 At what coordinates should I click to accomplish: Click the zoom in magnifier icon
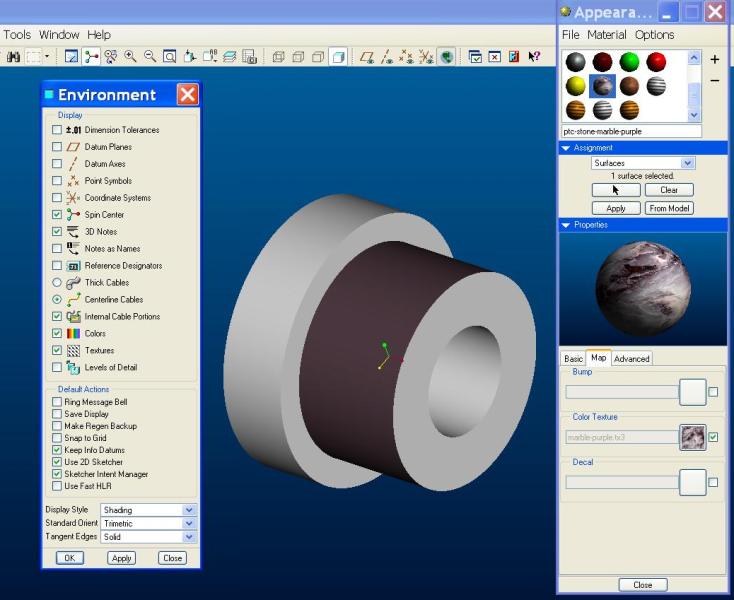(130, 57)
